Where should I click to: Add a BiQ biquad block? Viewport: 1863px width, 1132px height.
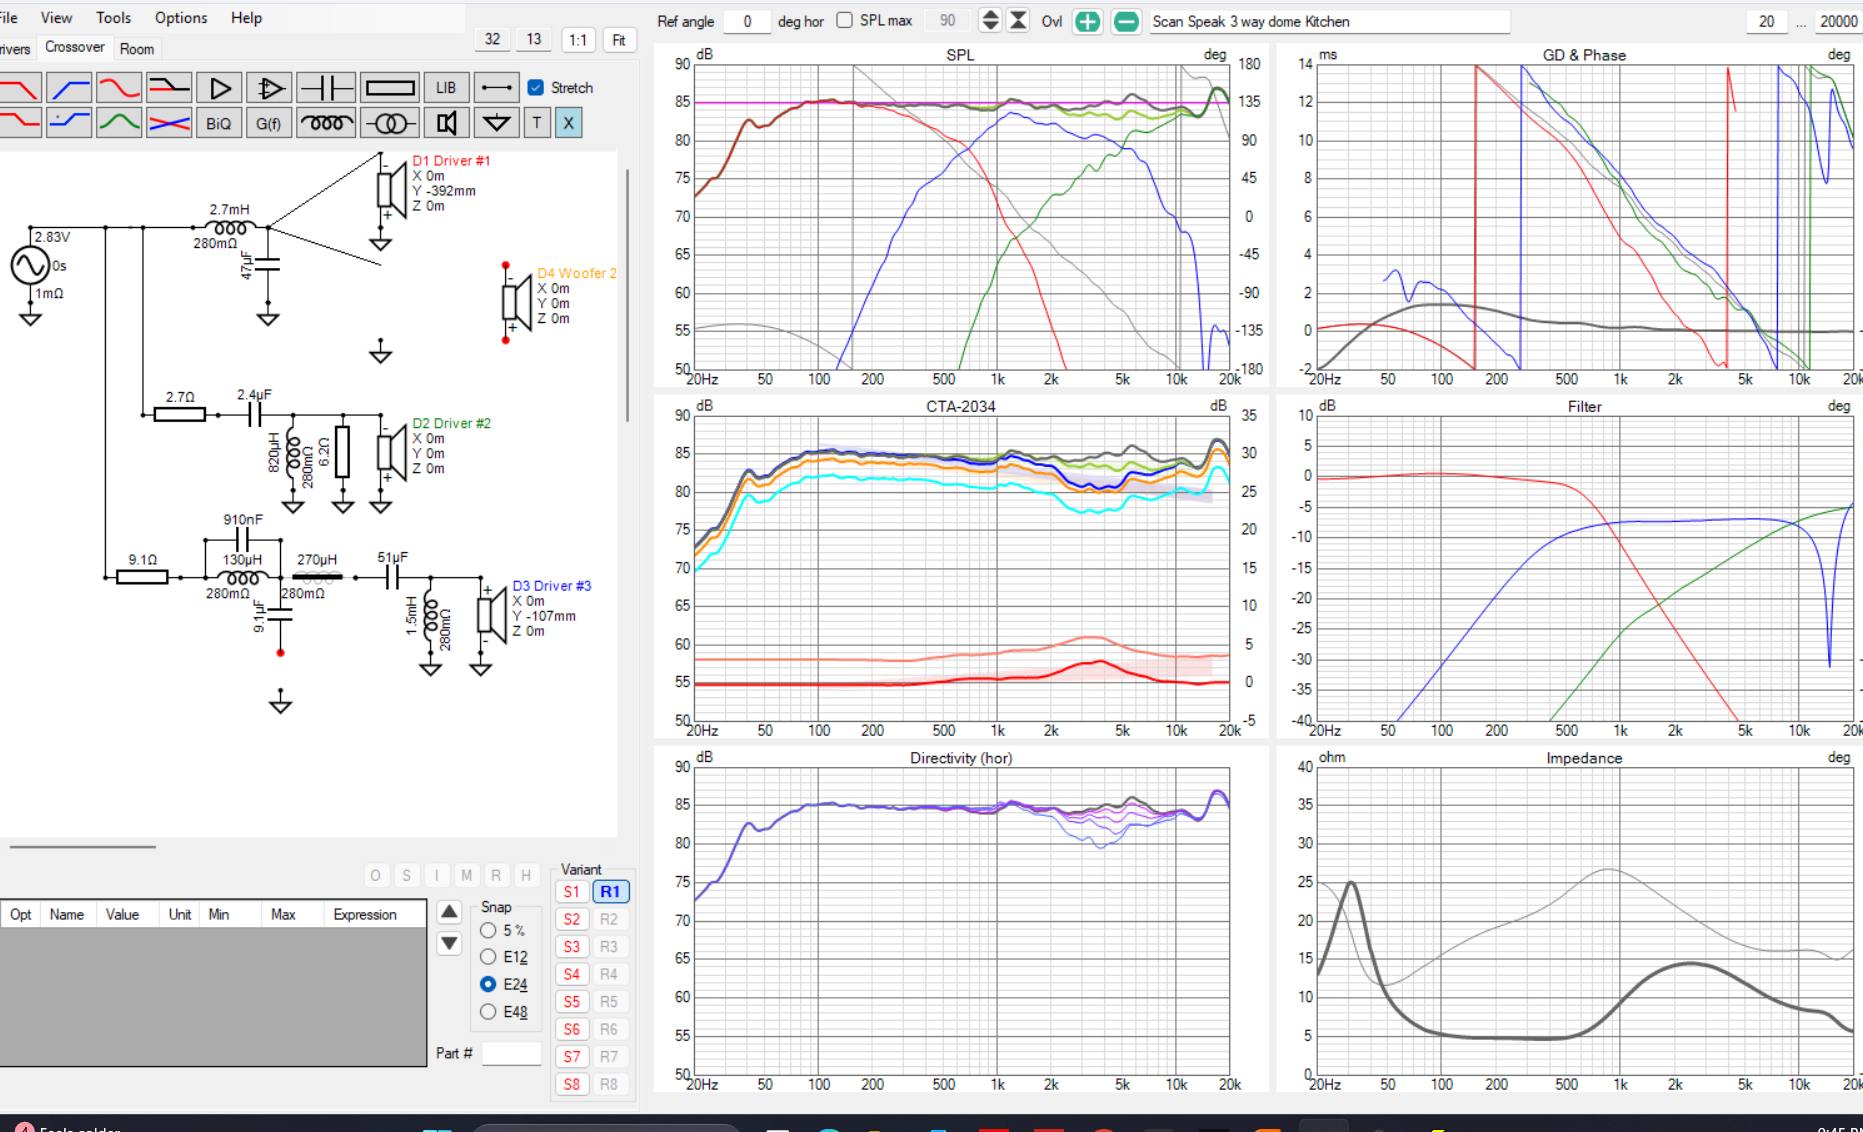coord(219,123)
